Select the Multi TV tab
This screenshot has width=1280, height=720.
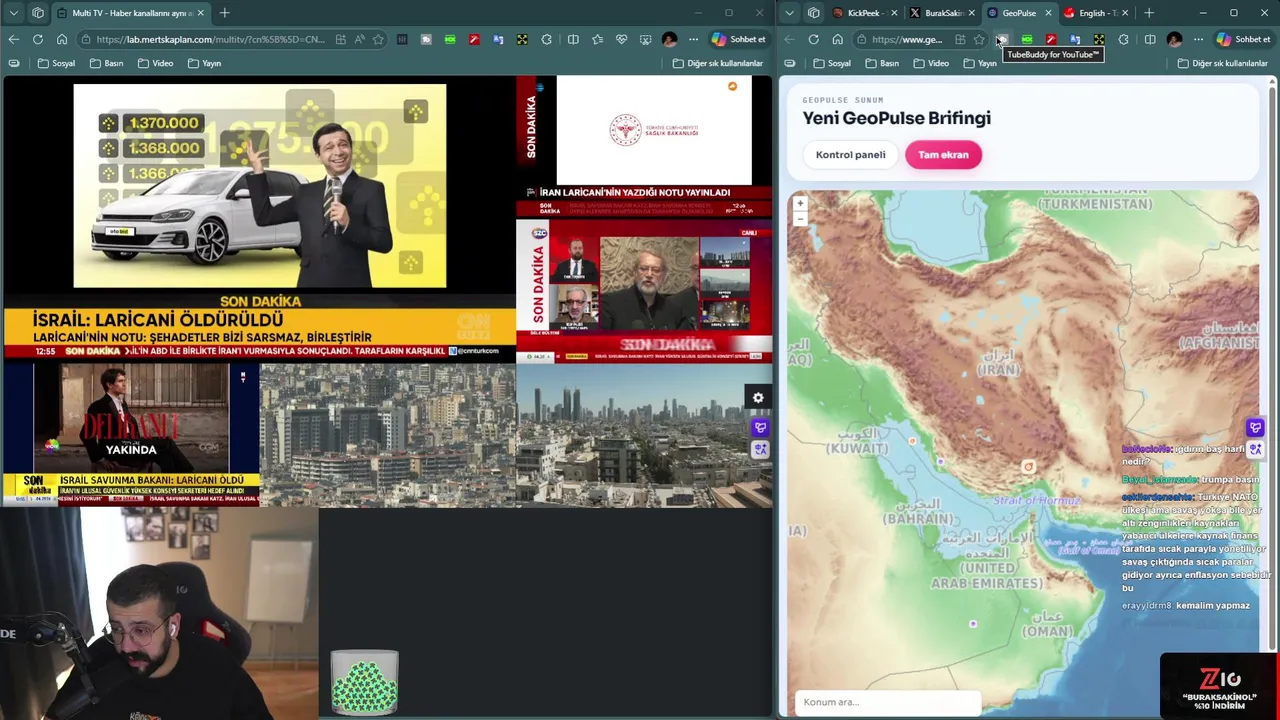click(130, 13)
